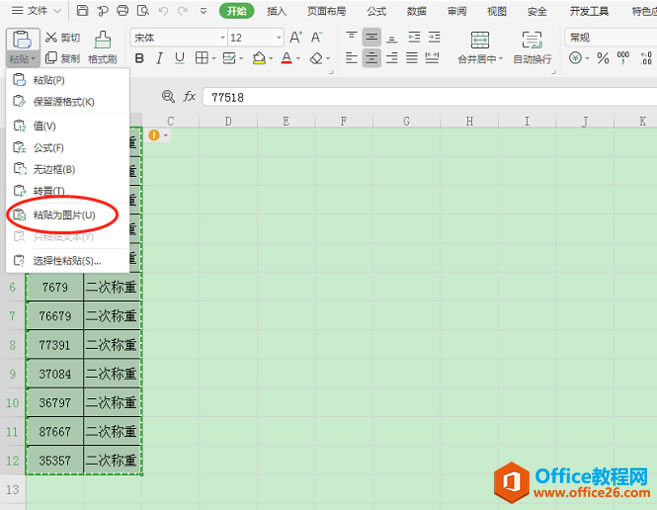This screenshot has width=657, height=510.
Task: Click the Redo arrow
Action: click(182, 11)
